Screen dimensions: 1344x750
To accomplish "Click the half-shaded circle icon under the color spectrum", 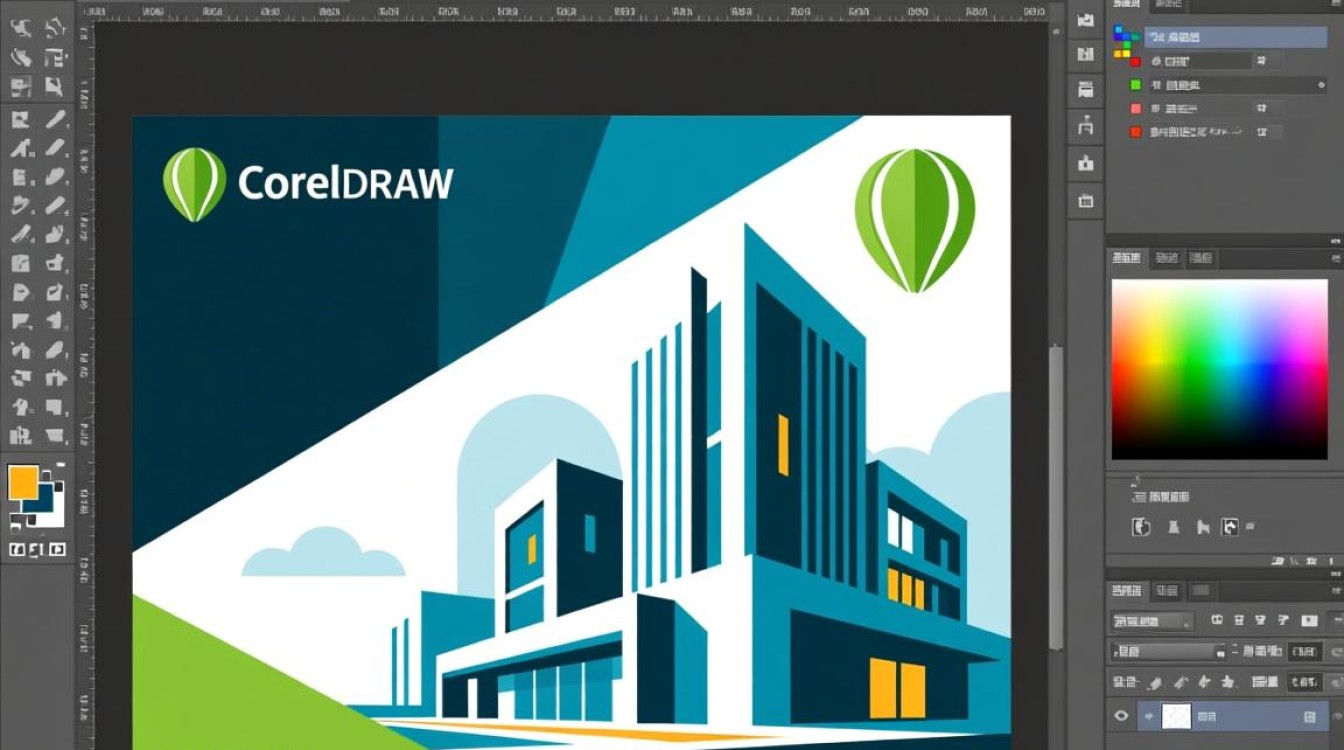I will (1141, 527).
